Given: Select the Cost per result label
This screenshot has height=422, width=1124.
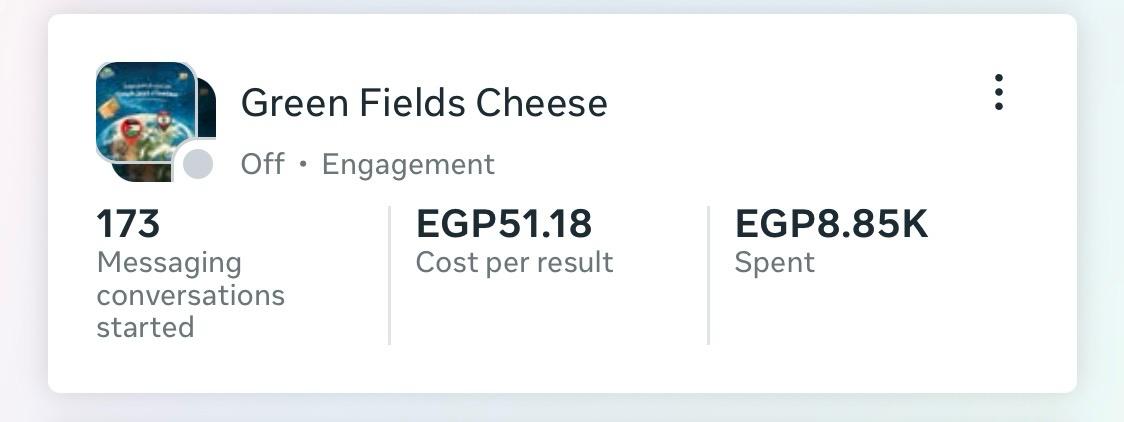Looking at the screenshot, I should [514, 263].
